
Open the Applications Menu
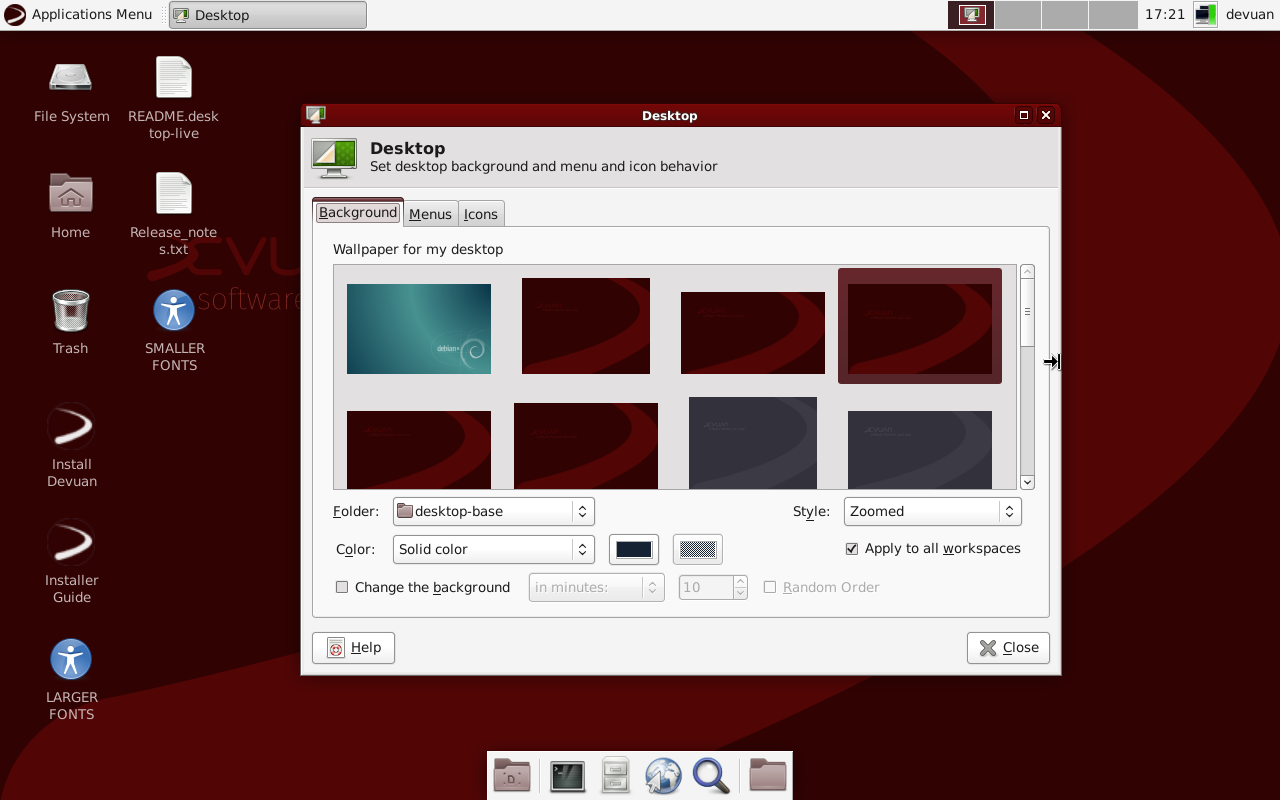[78, 14]
